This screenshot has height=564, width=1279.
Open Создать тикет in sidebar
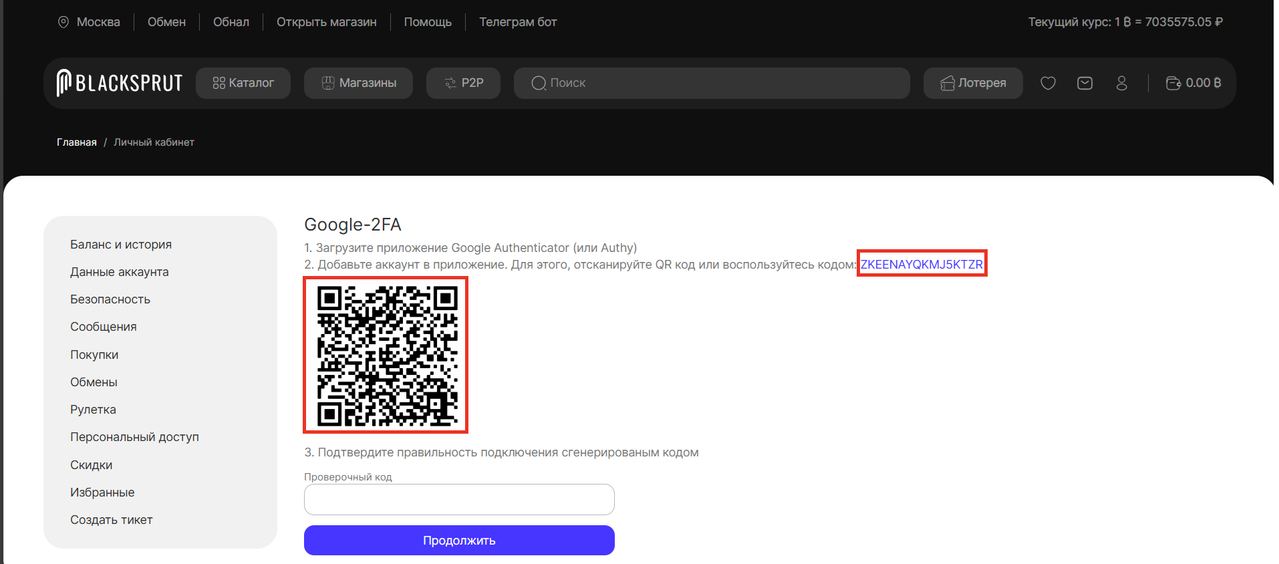(x=111, y=520)
